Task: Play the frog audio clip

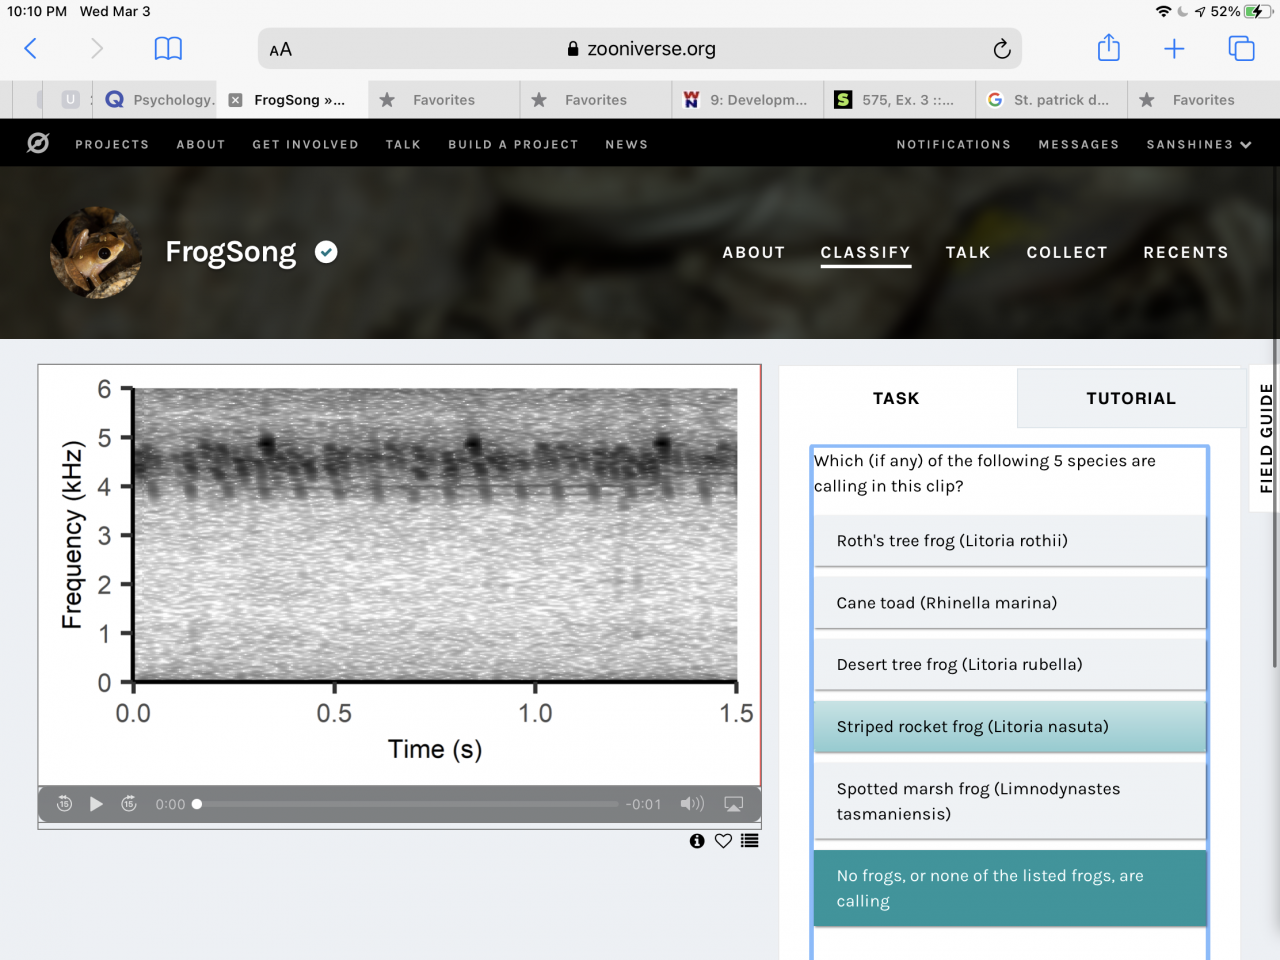Action: 96,804
